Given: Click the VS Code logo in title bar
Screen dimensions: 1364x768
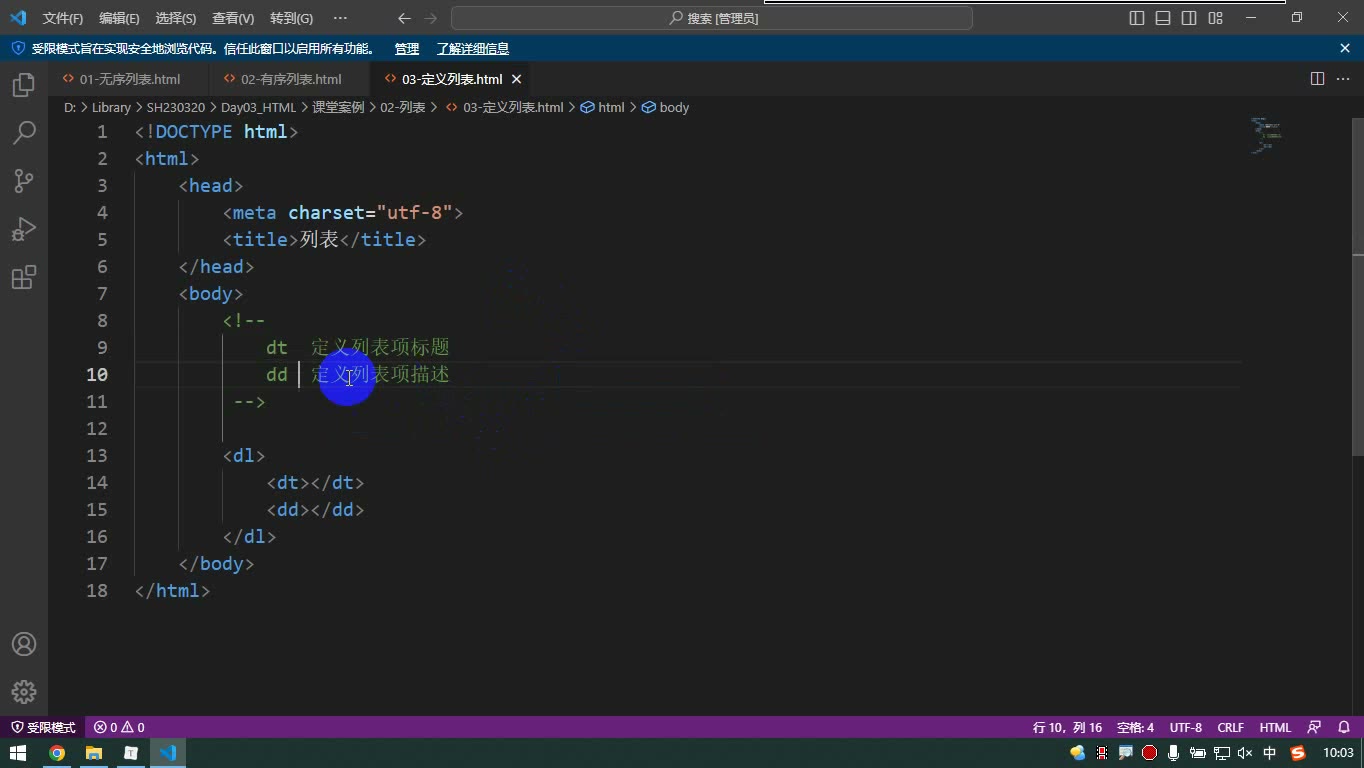Looking at the screenshot, I should pyautogui.click(x=18, y=18).
